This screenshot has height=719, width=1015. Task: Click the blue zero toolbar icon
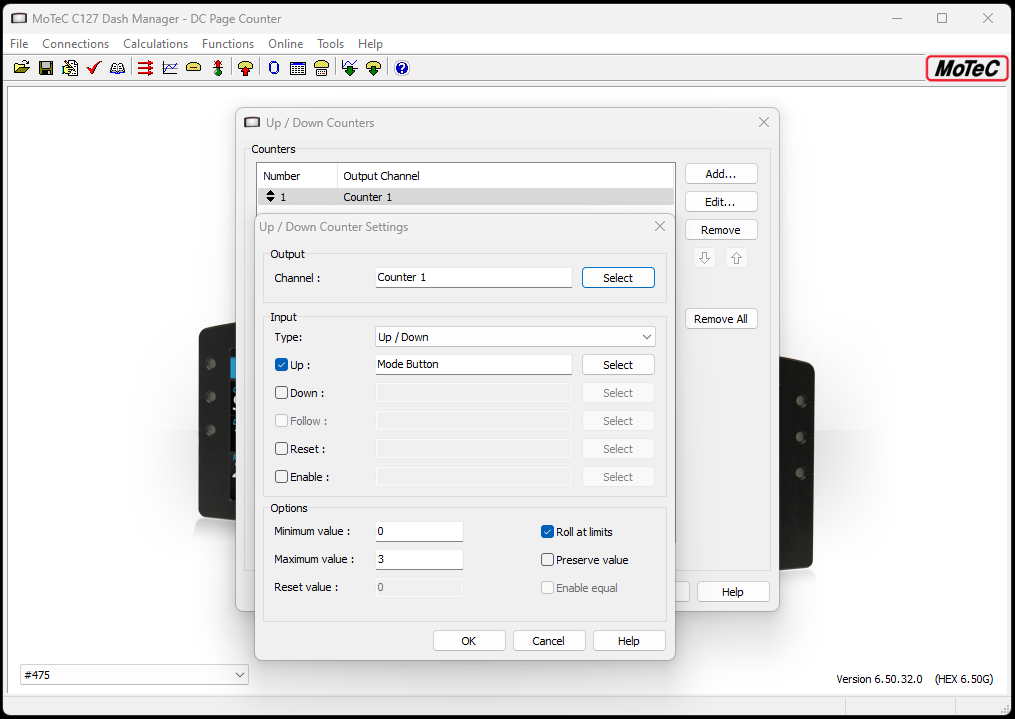[274, 68]
